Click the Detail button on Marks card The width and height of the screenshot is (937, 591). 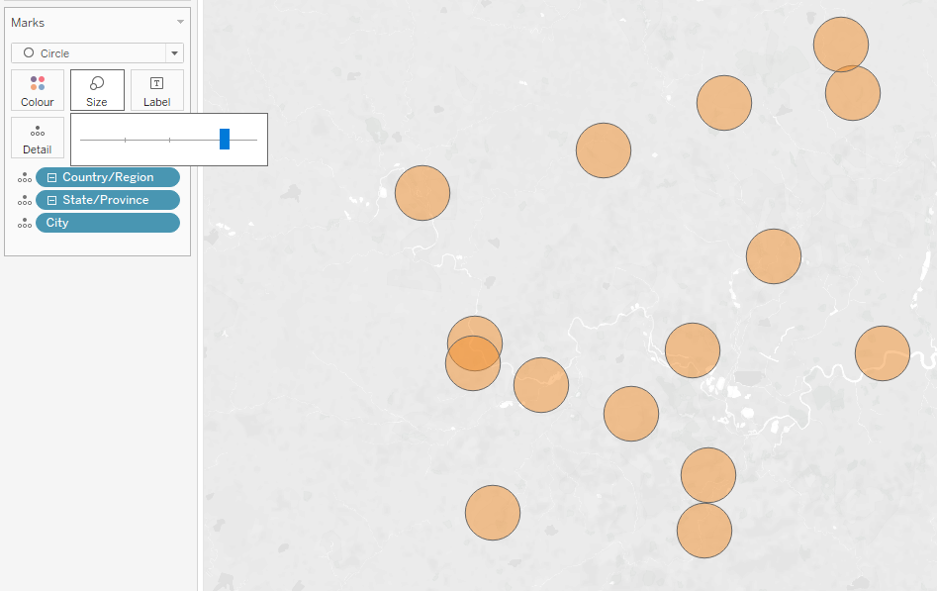pos(37,138)
